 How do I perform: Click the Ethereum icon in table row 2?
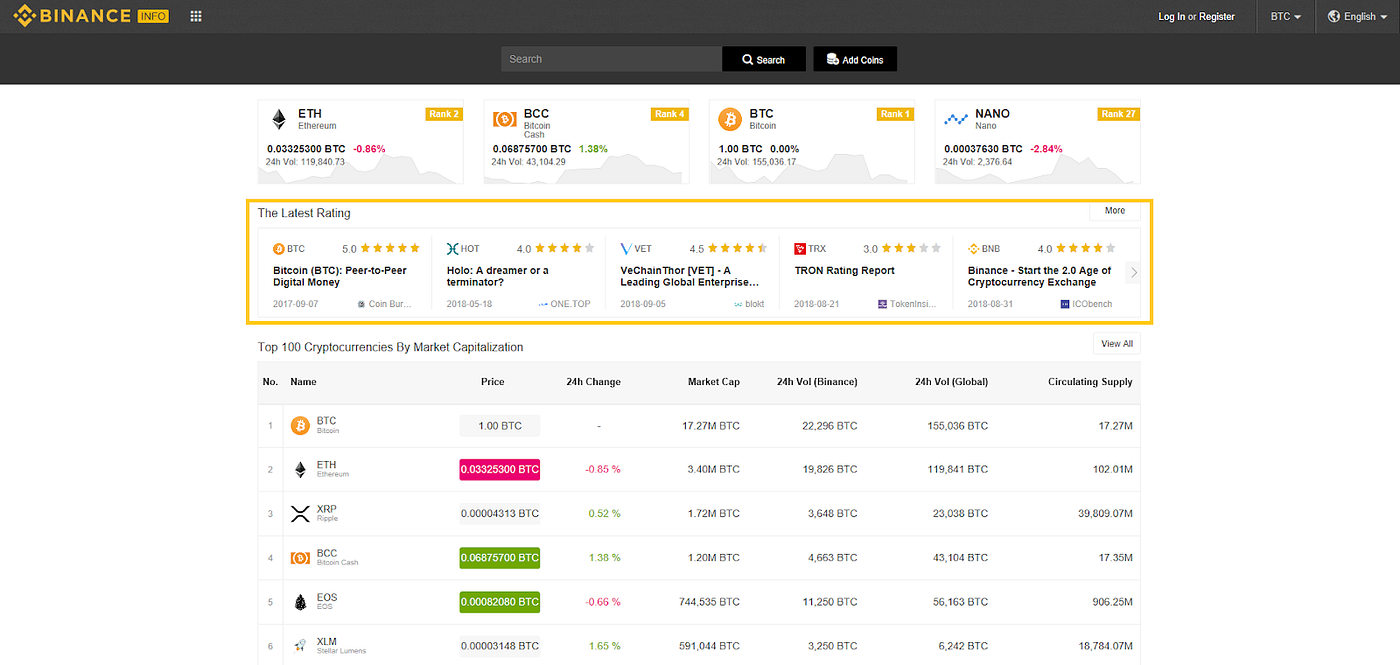click(299, 468)
